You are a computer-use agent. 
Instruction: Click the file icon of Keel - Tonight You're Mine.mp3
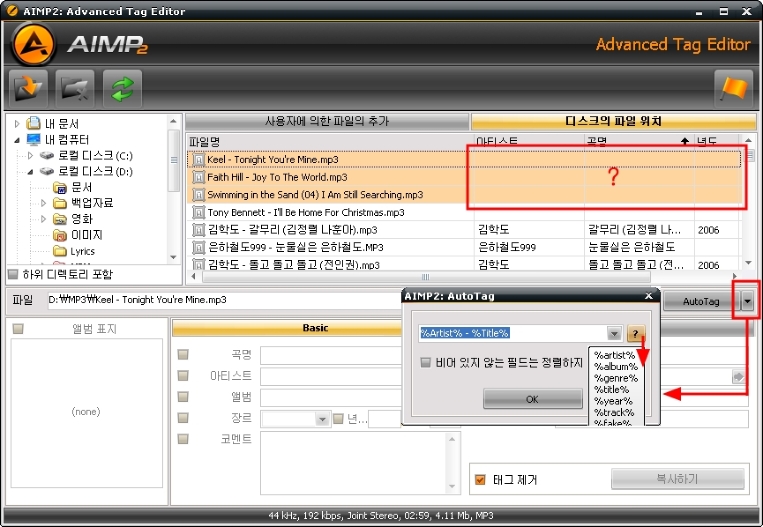click(198, 160)
